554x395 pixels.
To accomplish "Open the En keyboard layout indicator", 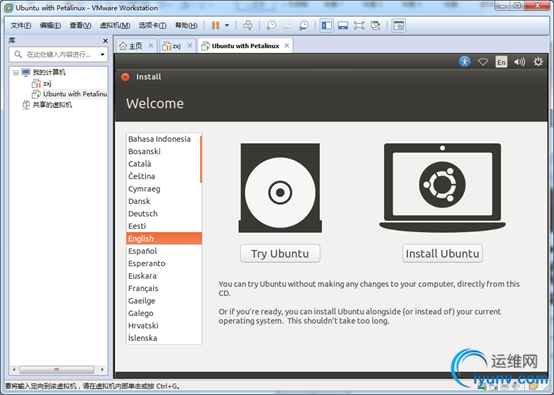I will click(501, 62).
